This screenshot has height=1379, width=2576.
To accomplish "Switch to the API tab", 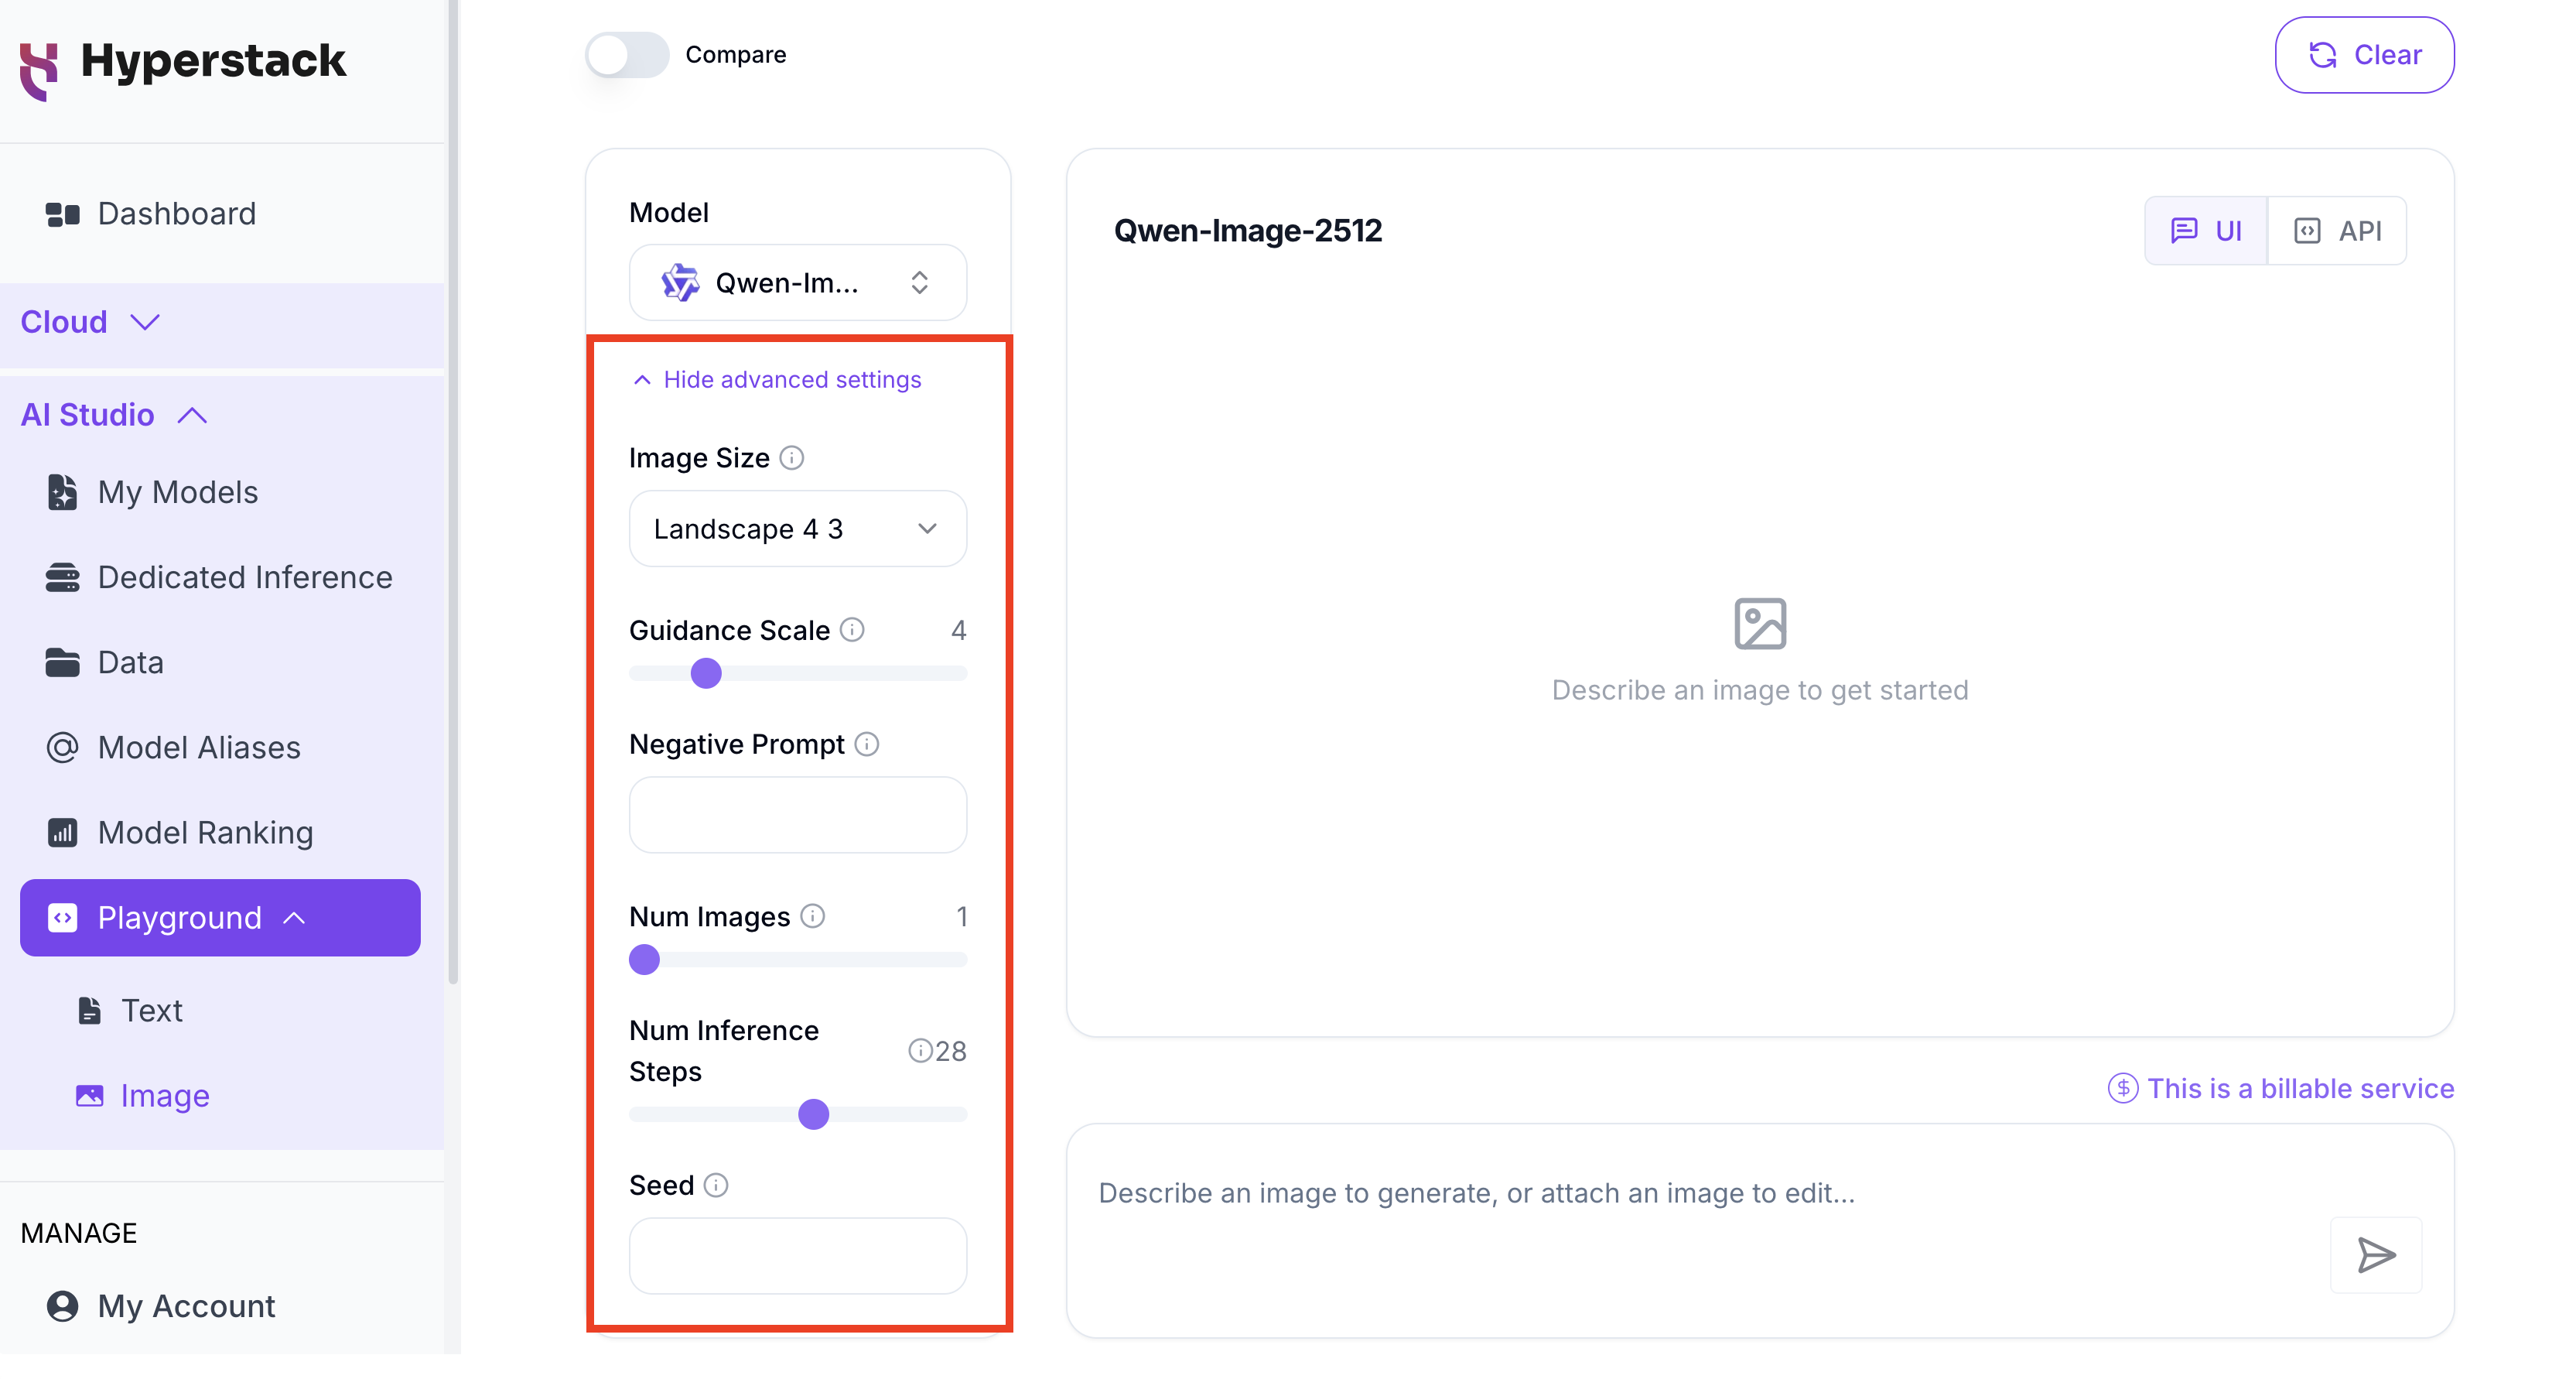I will [2336, 231].
